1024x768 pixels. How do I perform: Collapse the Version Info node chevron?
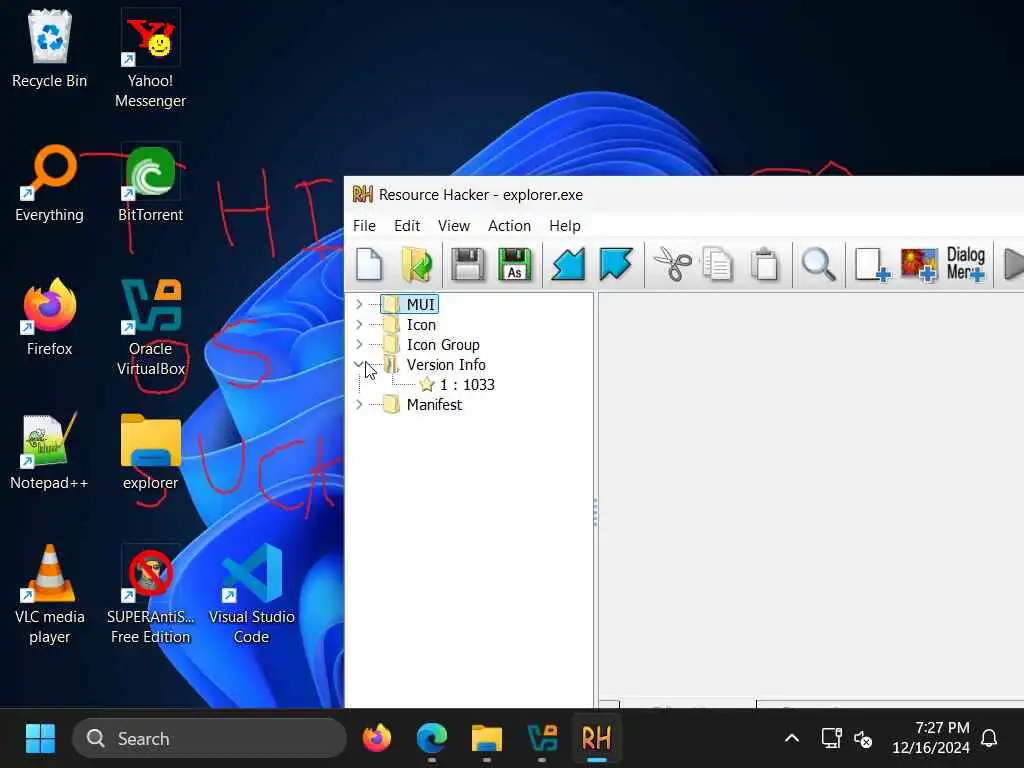click(359, 364)
